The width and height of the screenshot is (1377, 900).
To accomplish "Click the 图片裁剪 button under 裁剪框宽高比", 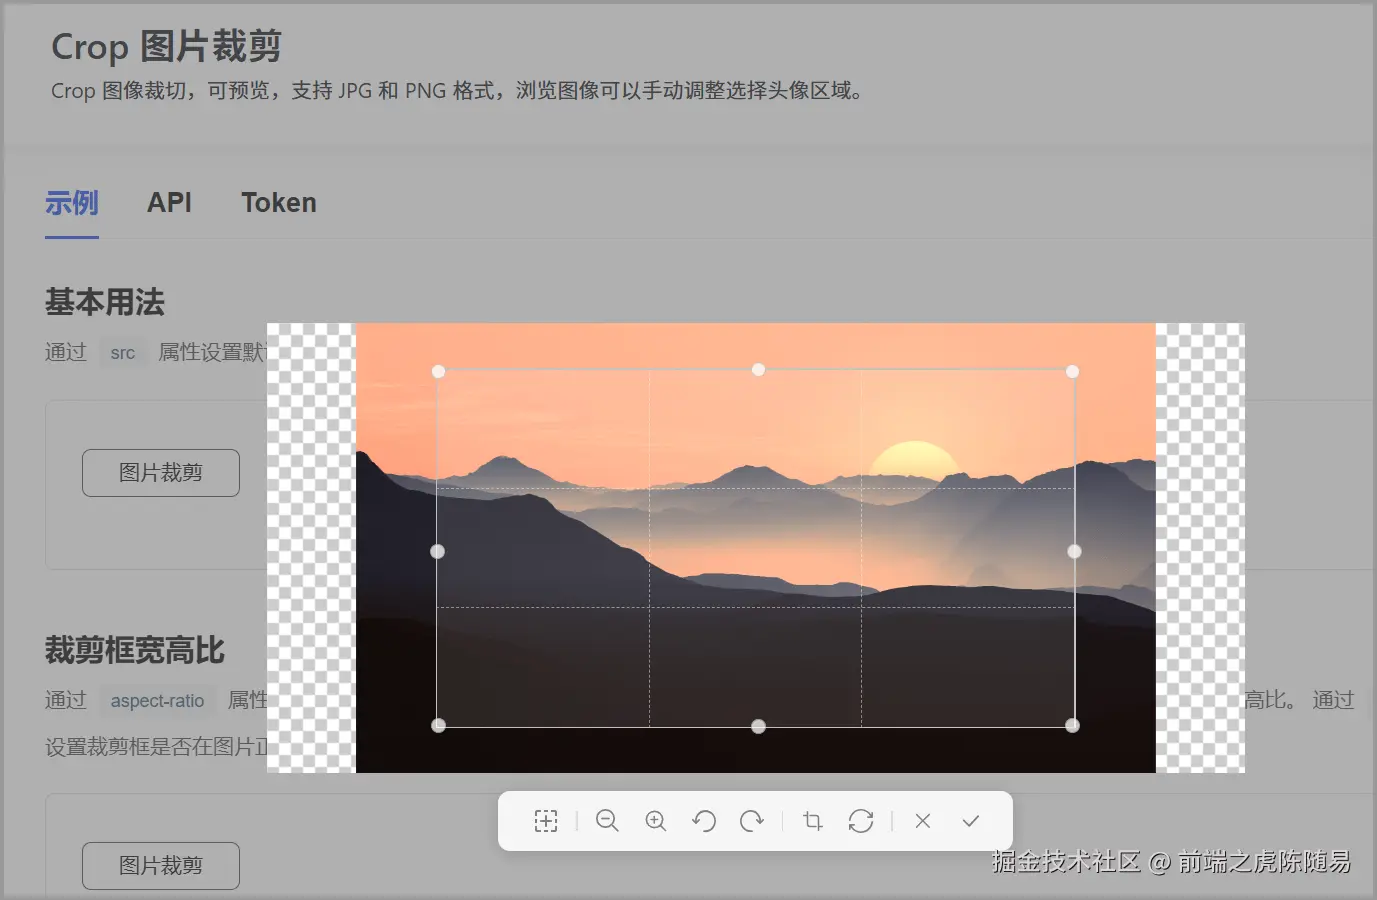I will pyautogui.click(x=161, y=866).
